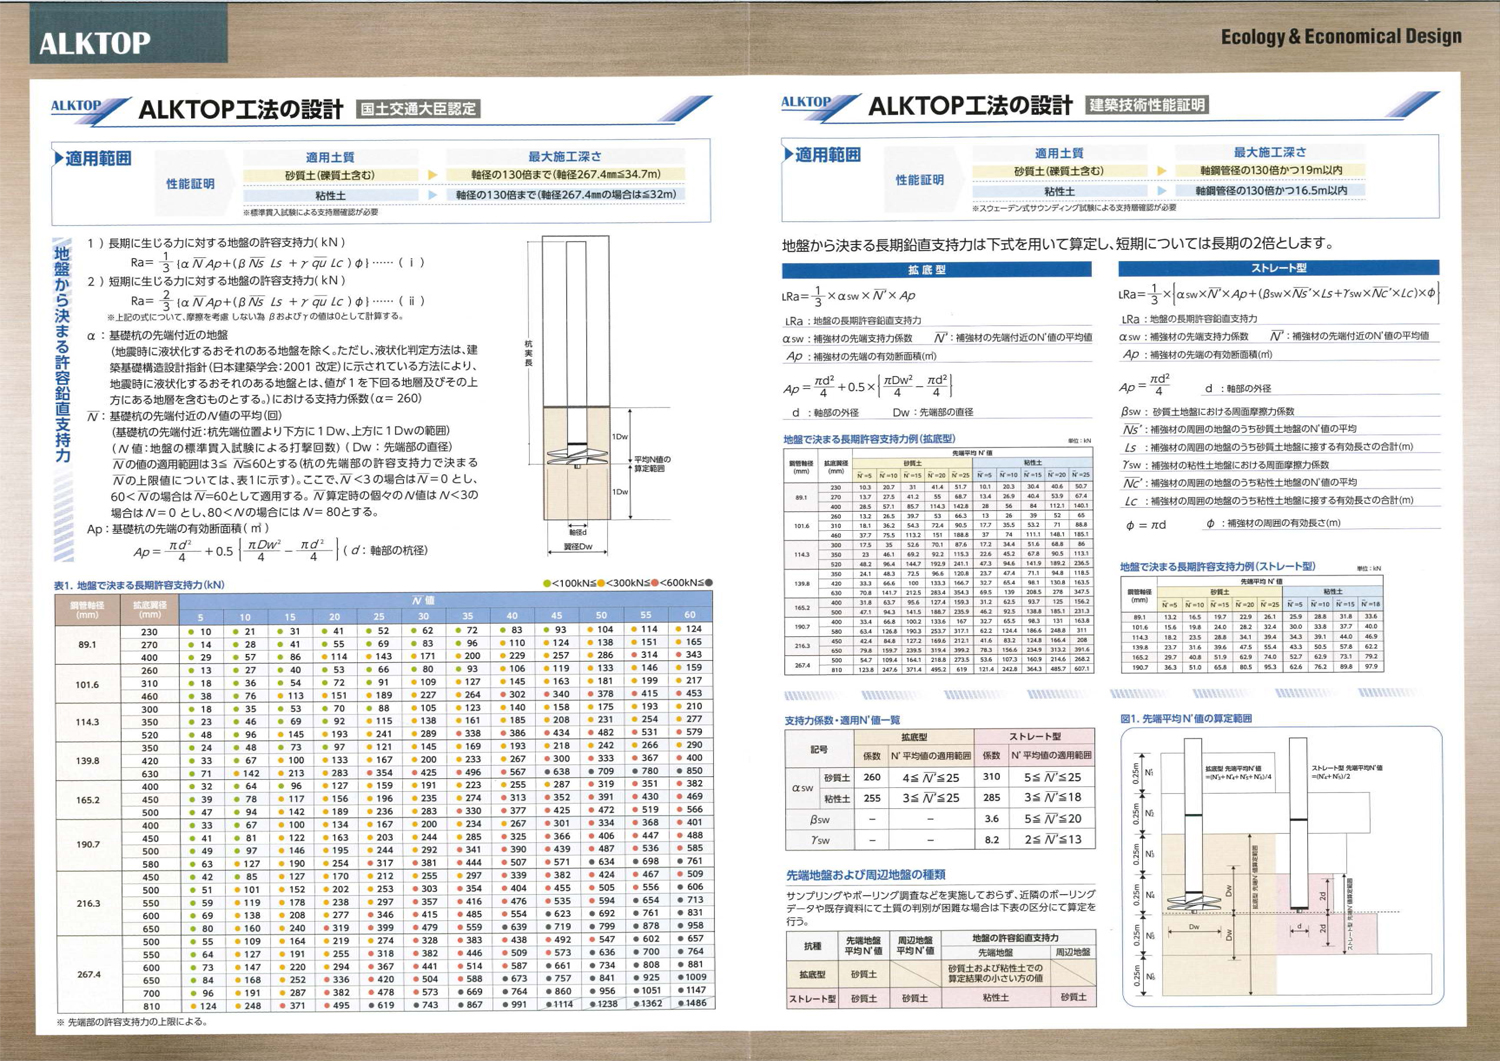Click vertical heading 地盤から決まる許容鉛直支持力
This screenshot has height=1061, width=1500.
[63, 355]
